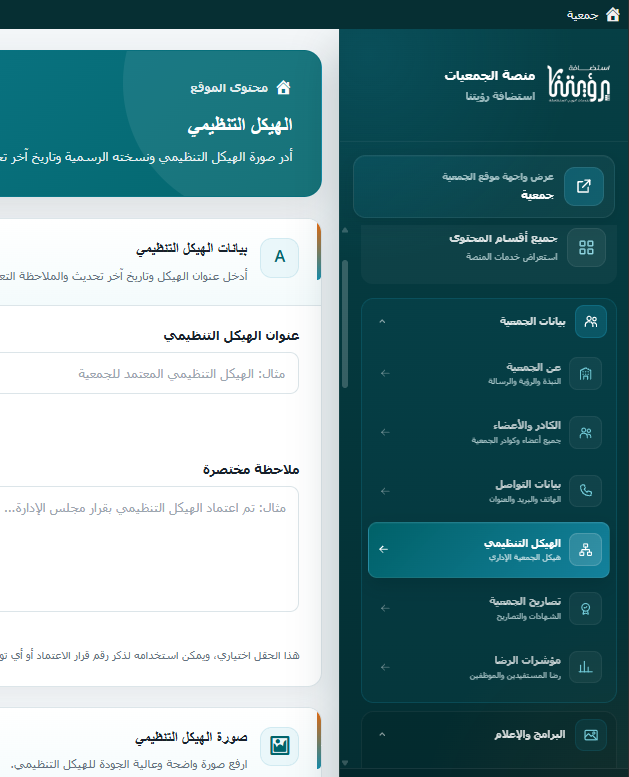Click the image icon of البرامج والإعلام
Viewport: 629px width, 777px height.
point(591,735)
